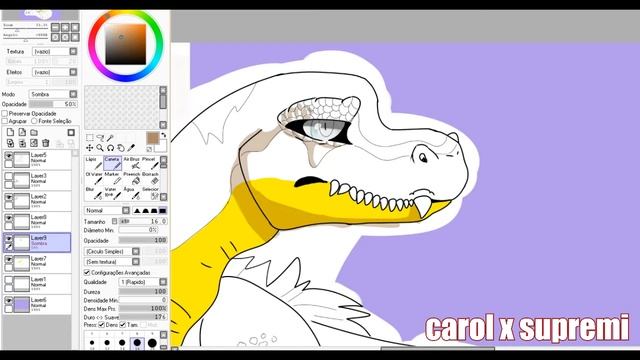Toggle visibility of Layer9 Sombra

(8, 238)
